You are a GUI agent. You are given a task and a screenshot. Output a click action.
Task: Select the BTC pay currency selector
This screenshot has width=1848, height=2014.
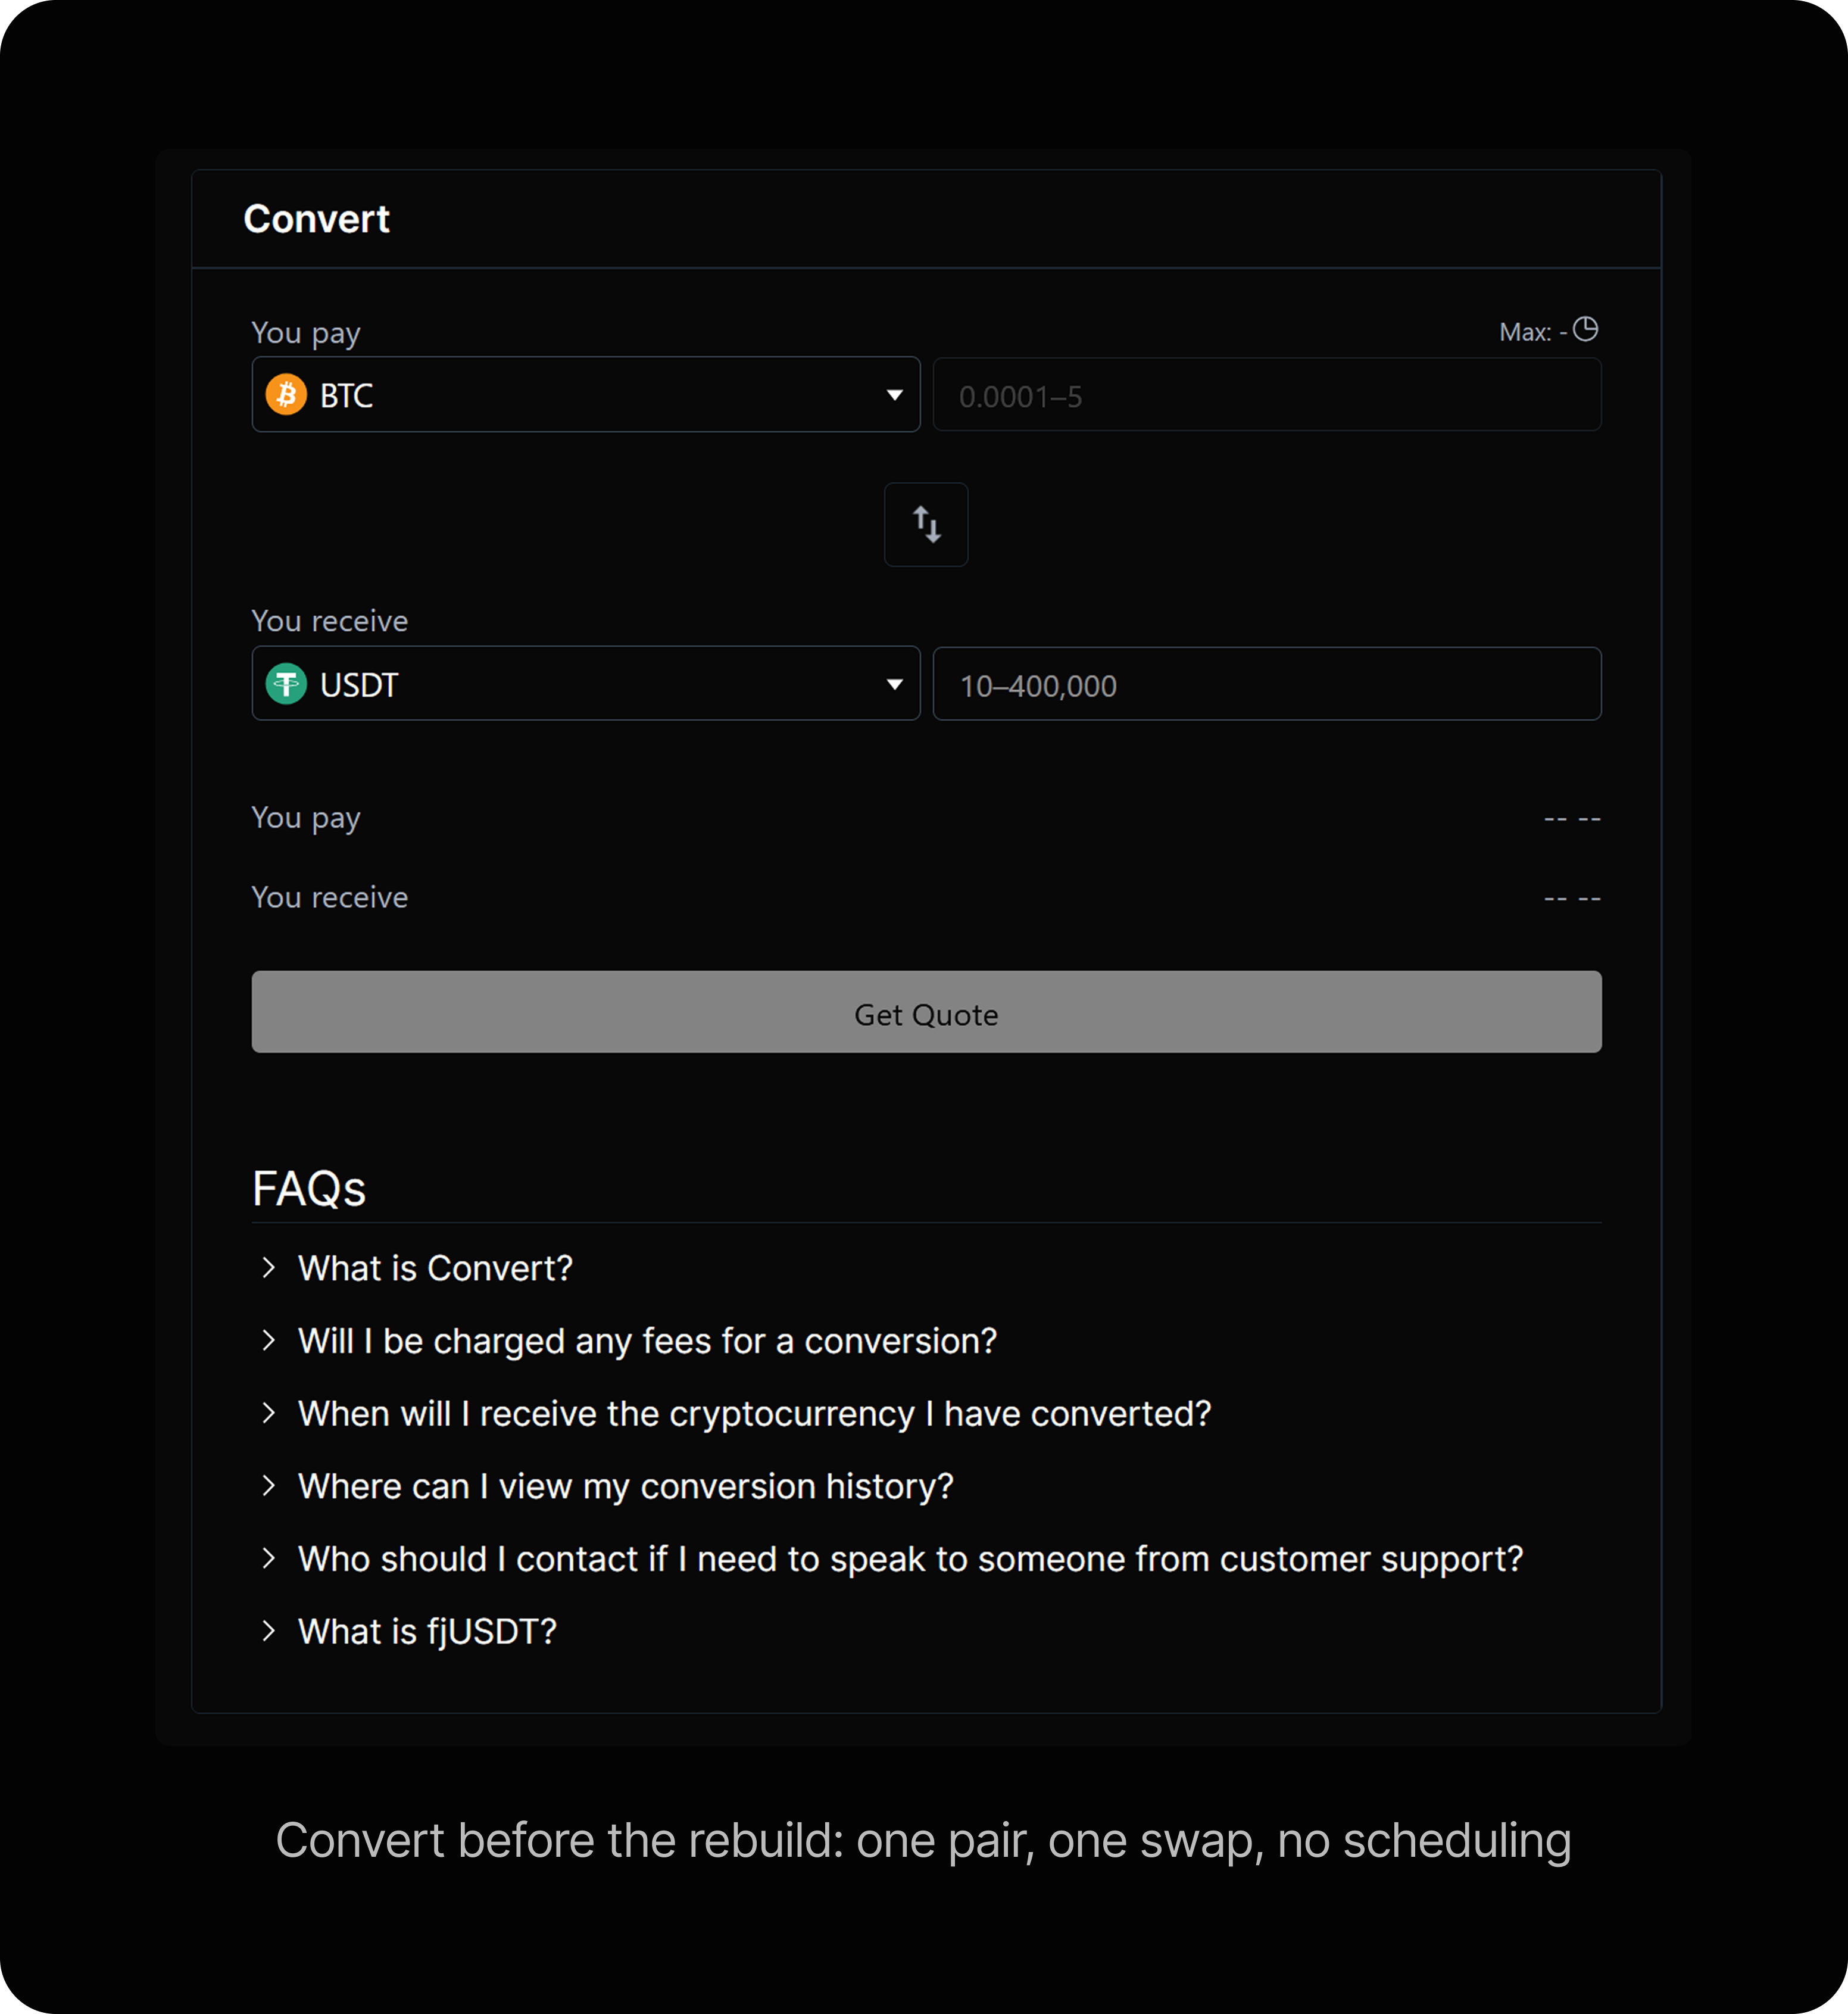point(586,394)
